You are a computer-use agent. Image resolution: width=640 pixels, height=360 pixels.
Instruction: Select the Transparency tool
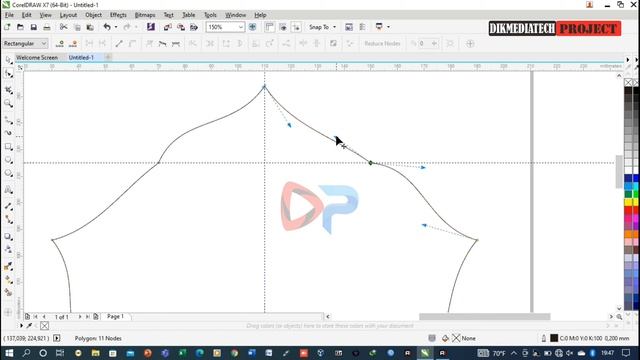(9, 249)
